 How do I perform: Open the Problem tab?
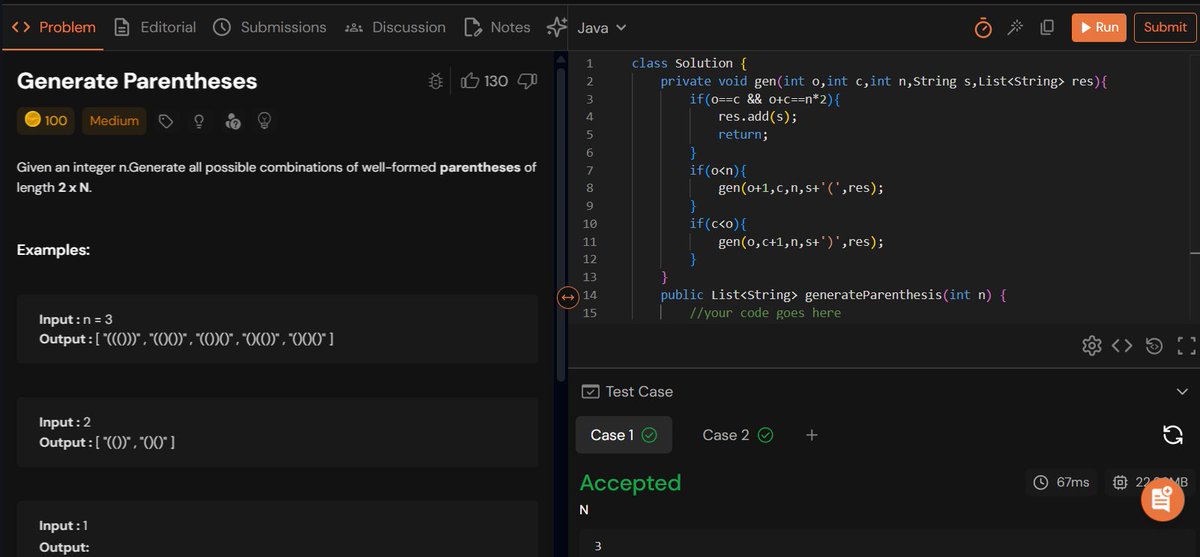(53, 27)
